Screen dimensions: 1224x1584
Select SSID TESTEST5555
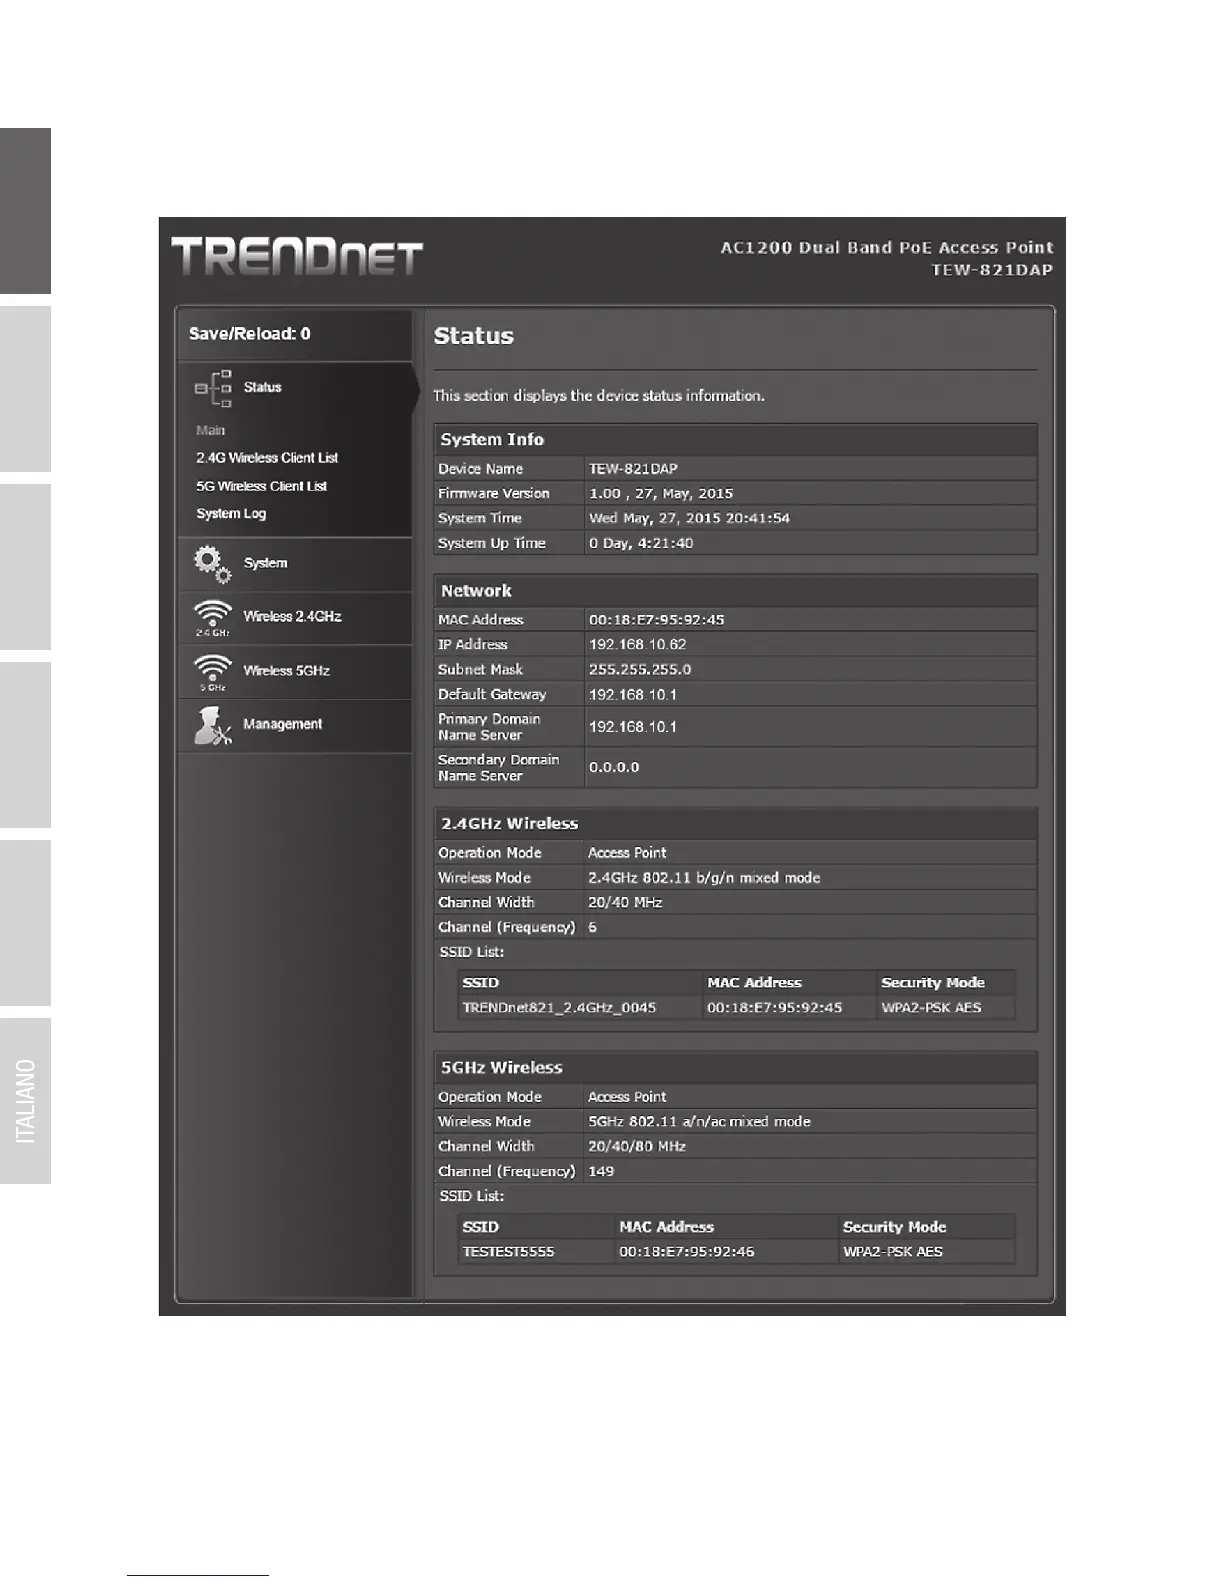(x=508, y=1252)
